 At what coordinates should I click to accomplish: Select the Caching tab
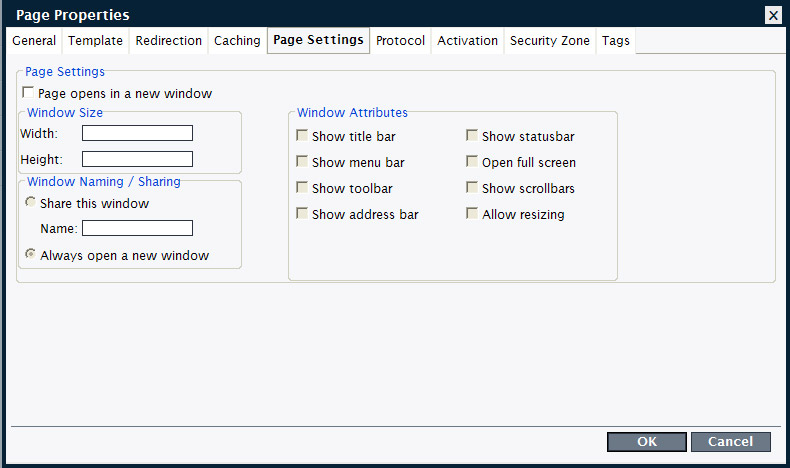point(237,41)
